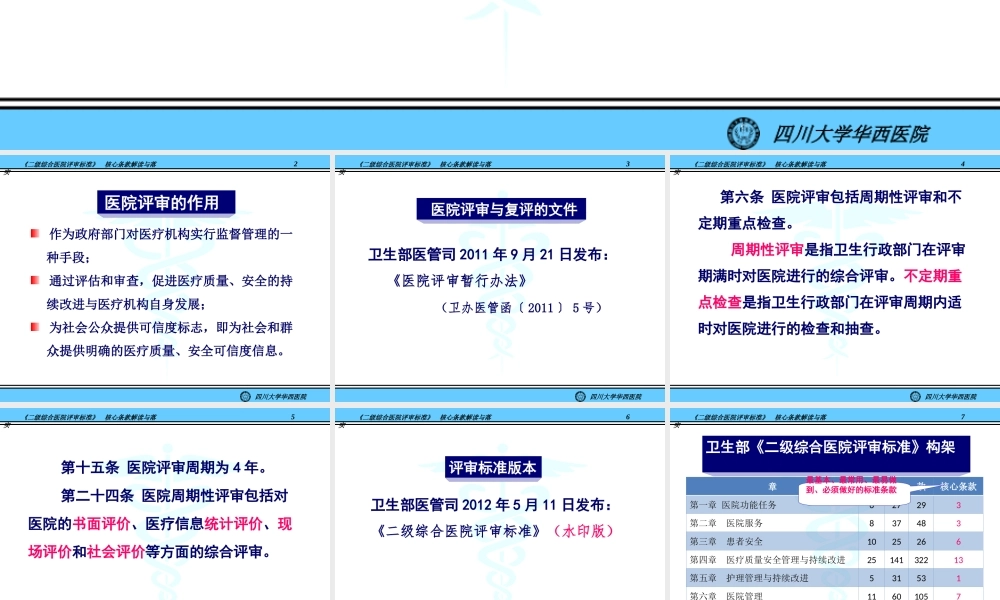Expand the 核心条款 table column header
Image resolution: width=1000 pixels, height=600 pixels.
point(958,487)
